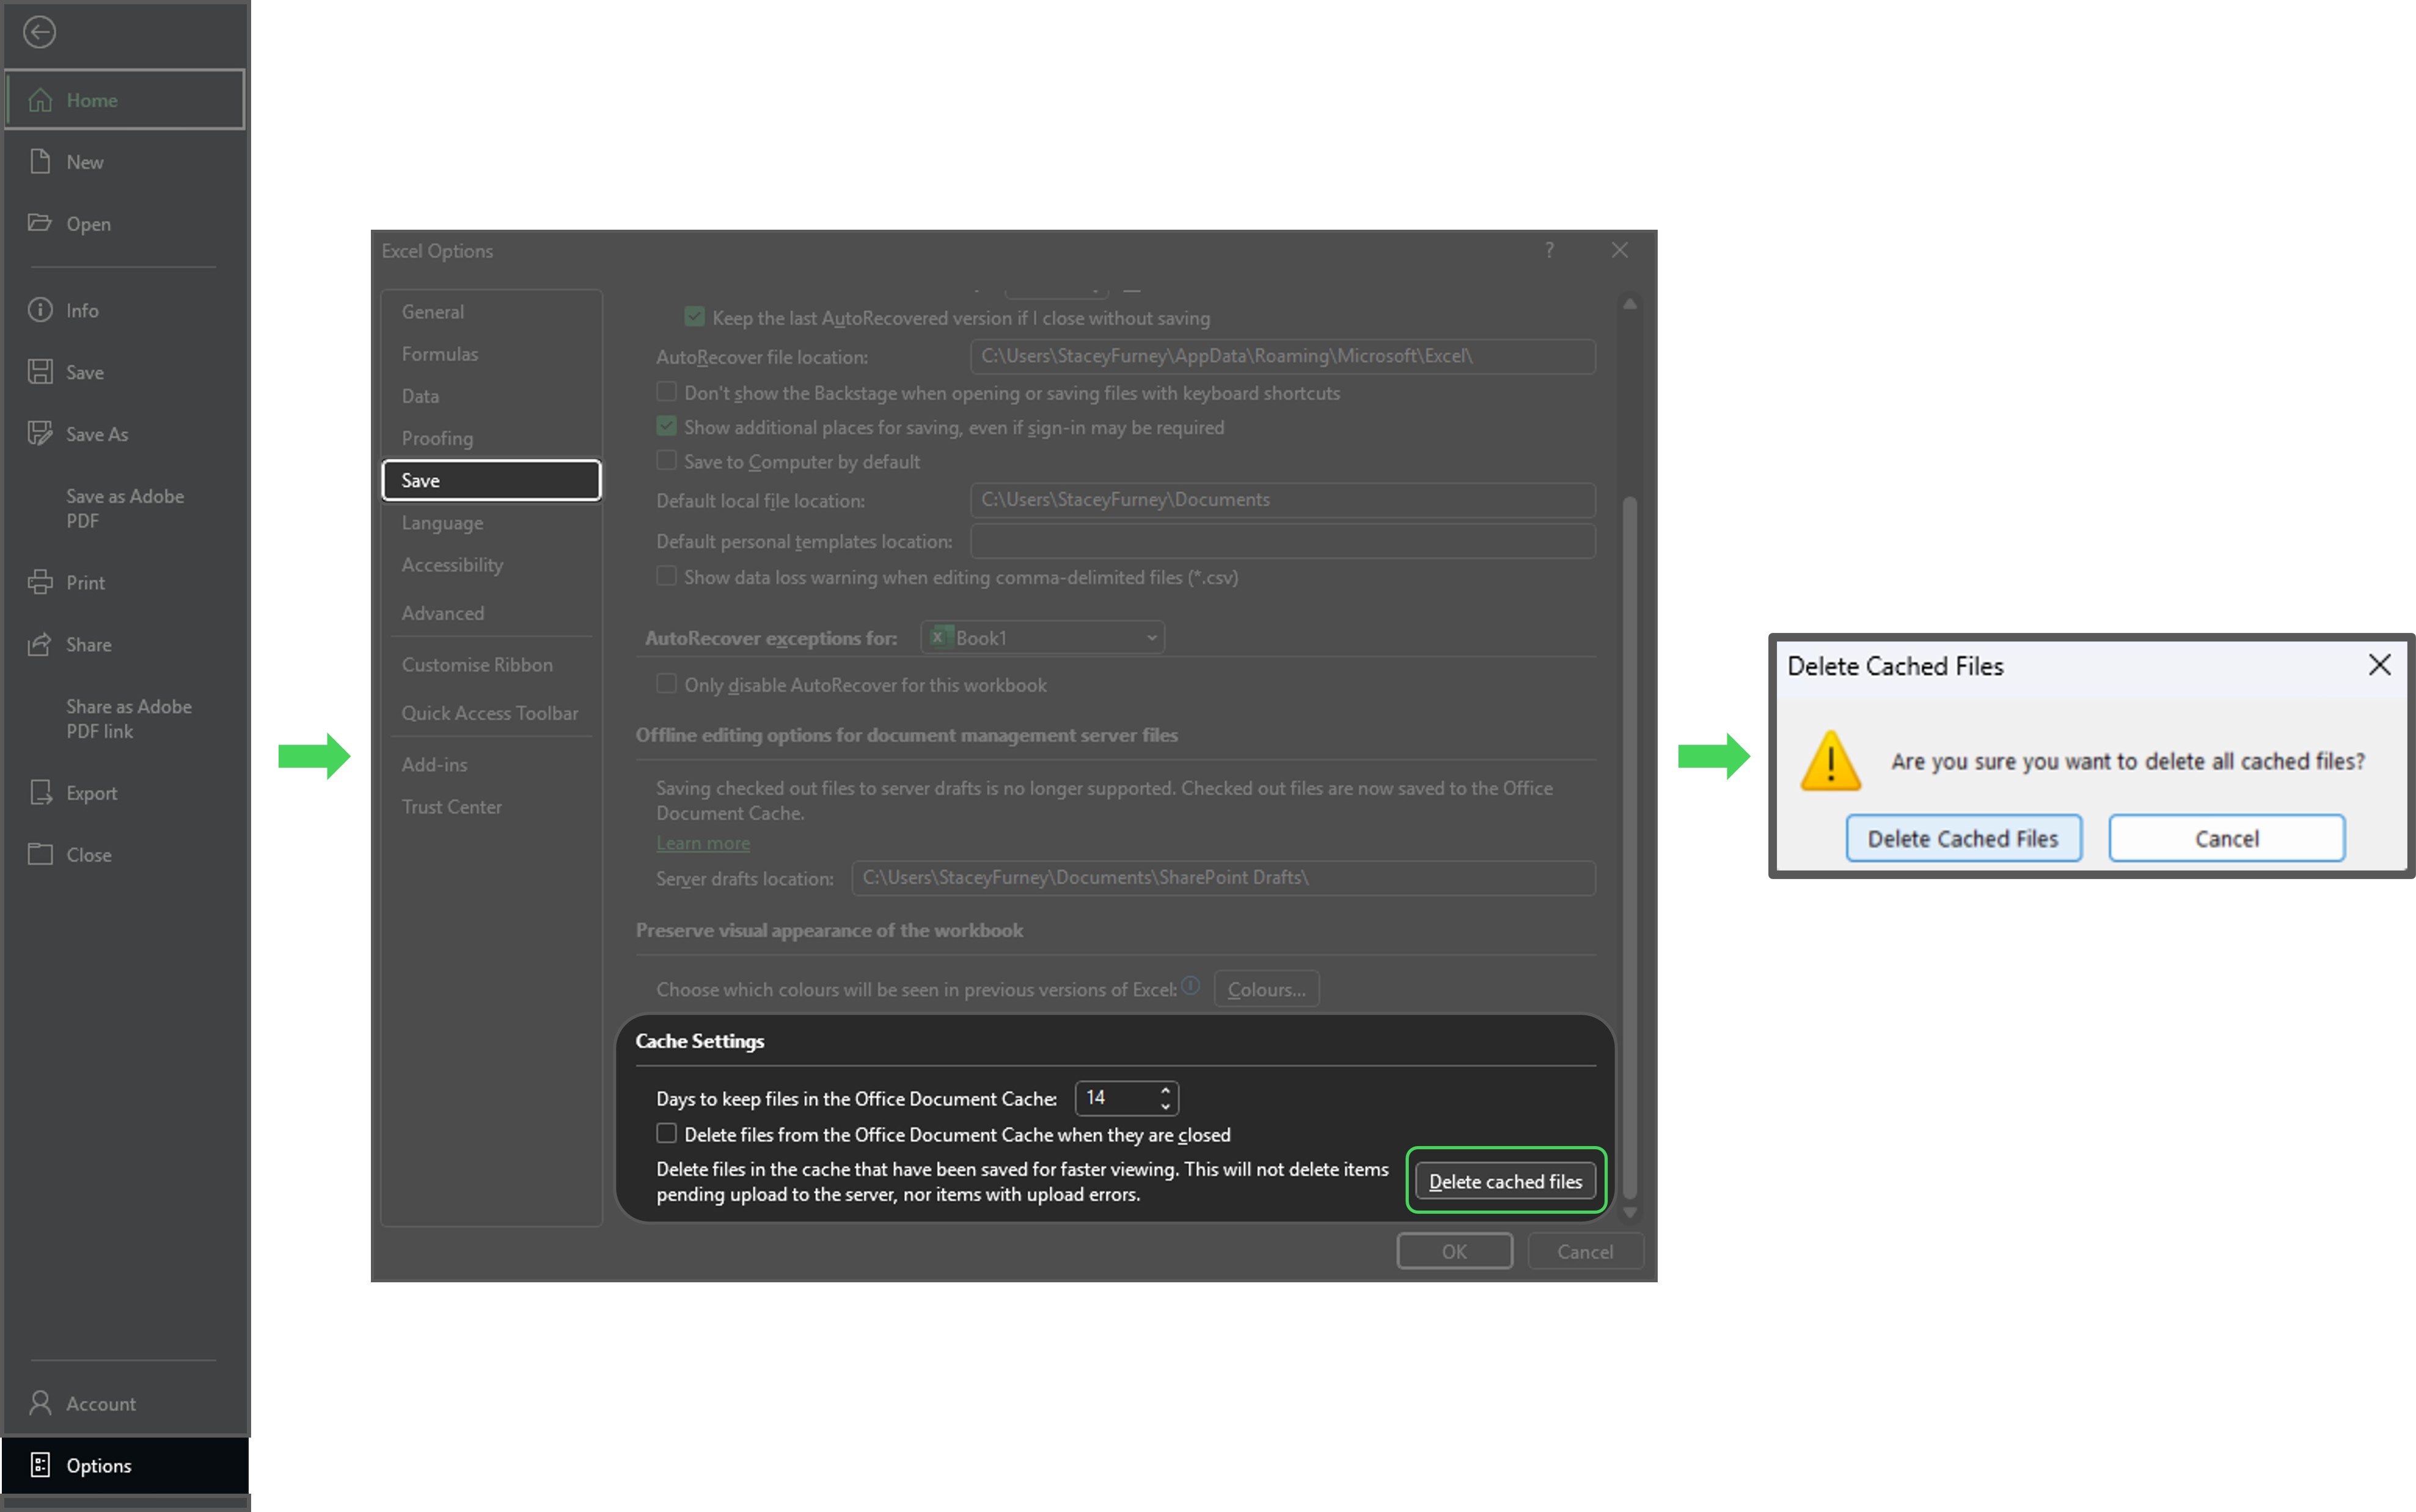Click the Learn more link

(x=703, y=843)
